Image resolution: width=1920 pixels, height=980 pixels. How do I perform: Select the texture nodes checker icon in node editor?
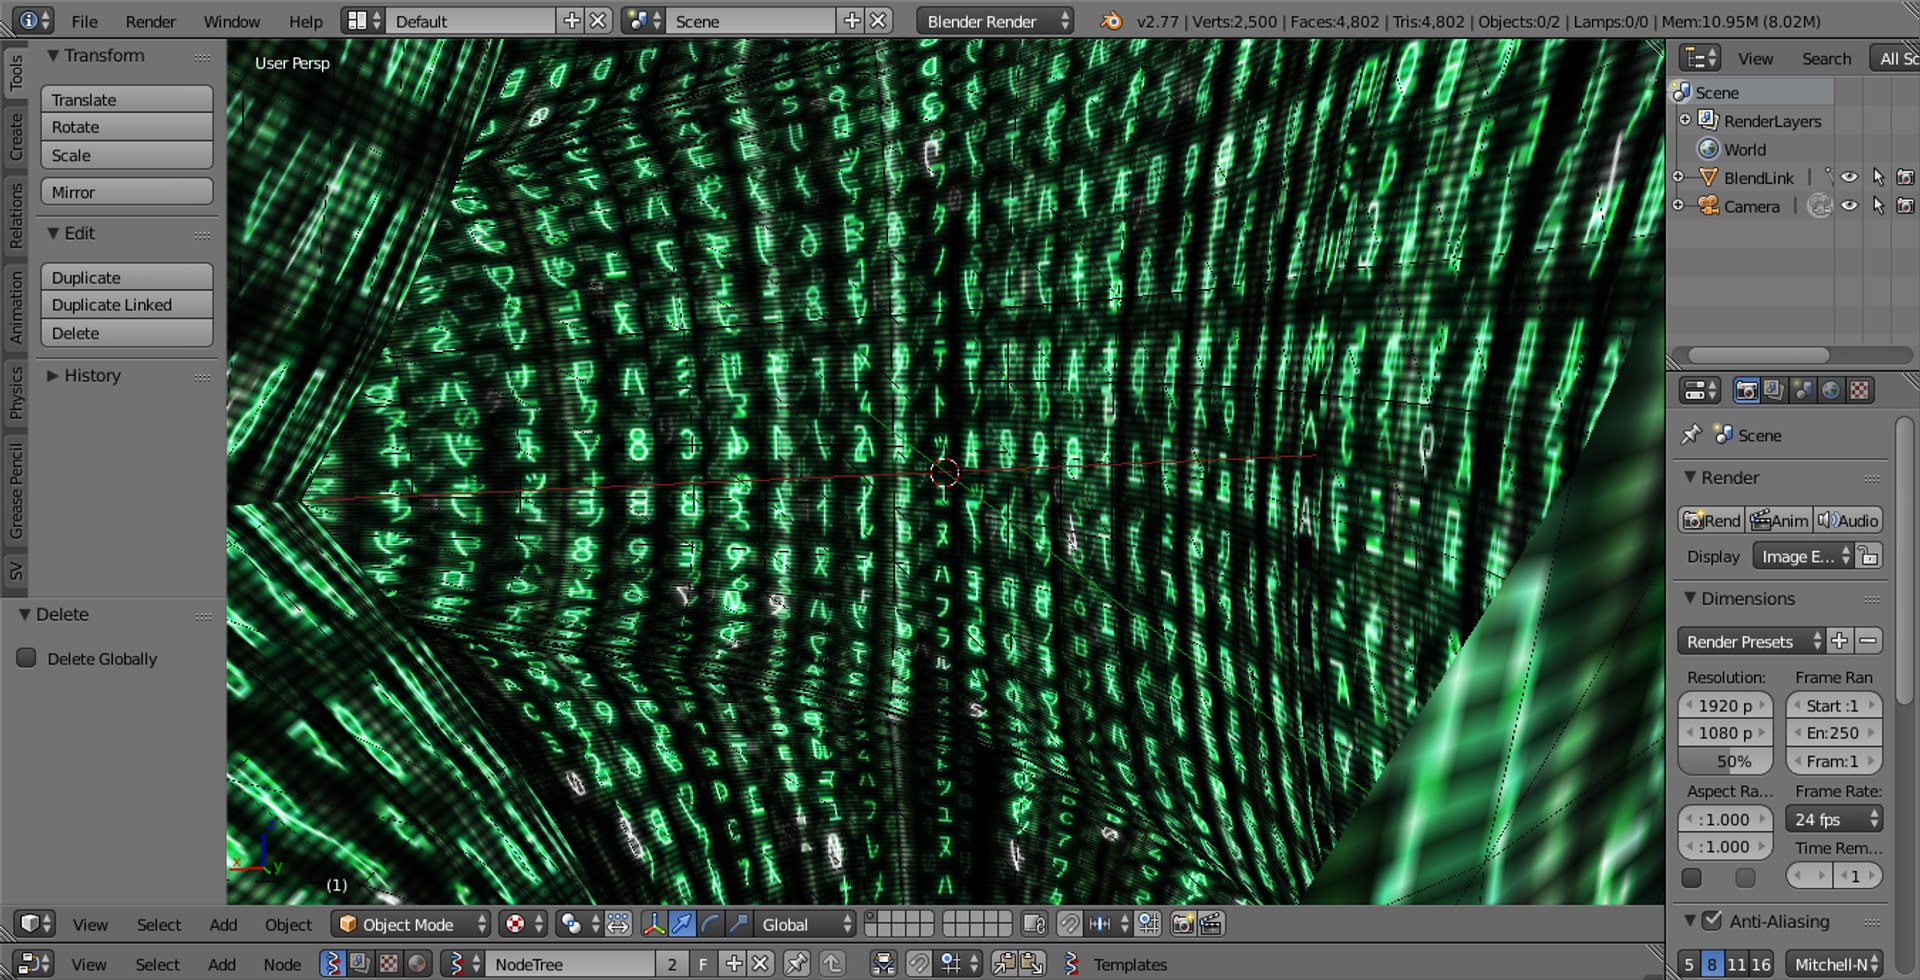389,964
